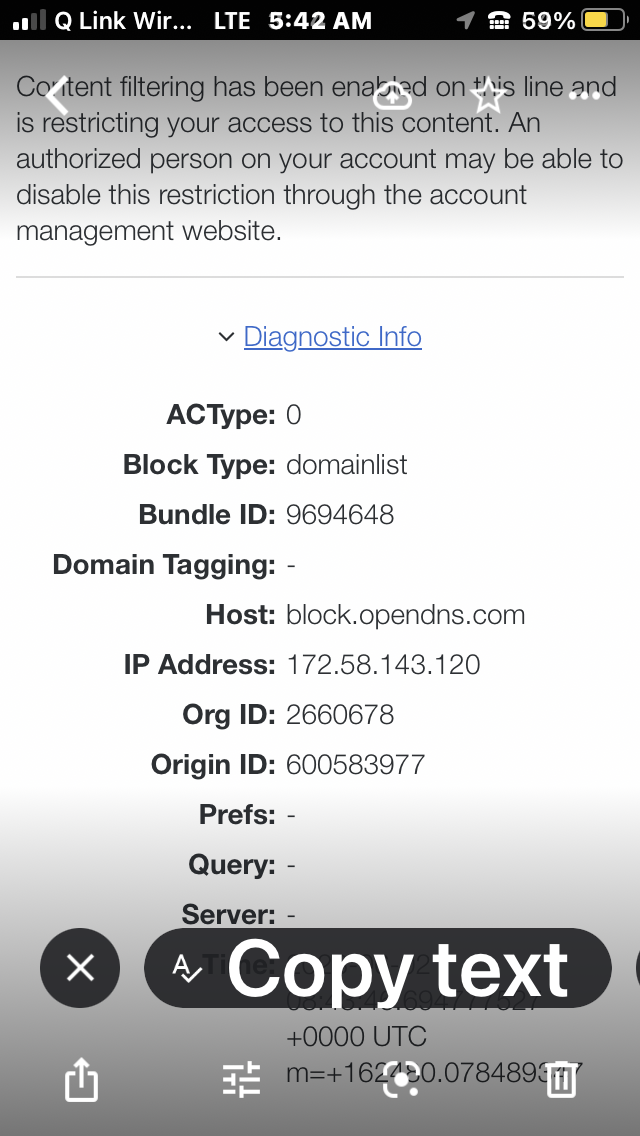Image resolution: width=640 pixels, height=1136 pixels.
Task: Open the edit adjustments sliders icon
Action: [241, 1080]
